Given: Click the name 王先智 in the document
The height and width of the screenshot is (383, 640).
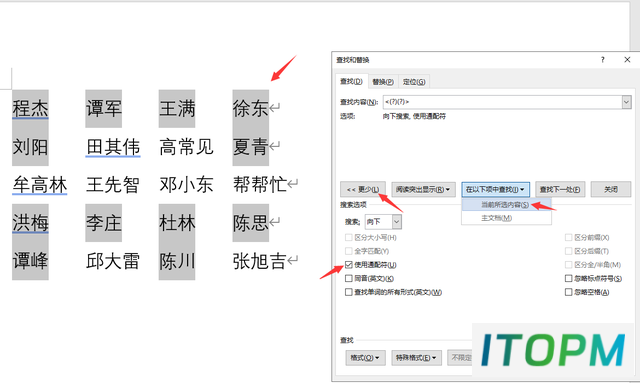Looking at the screenshot, I should coord(113,185).
